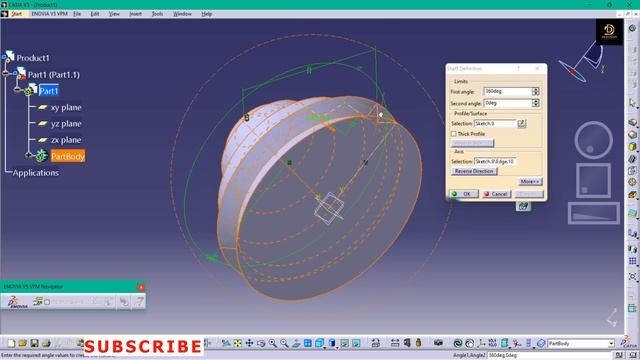Click the help question mark in Shaft Definition
The height and width of the screenshot is (360, 640).
[518, 69]
